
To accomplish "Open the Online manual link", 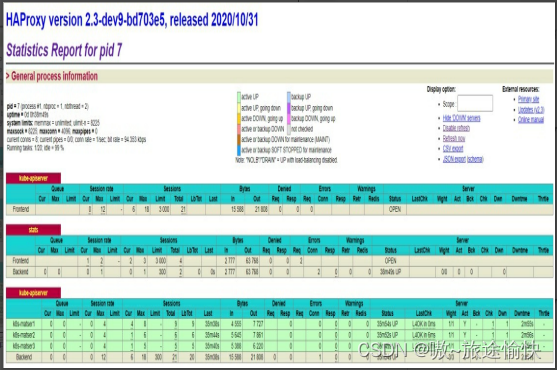I will point(531,120).
